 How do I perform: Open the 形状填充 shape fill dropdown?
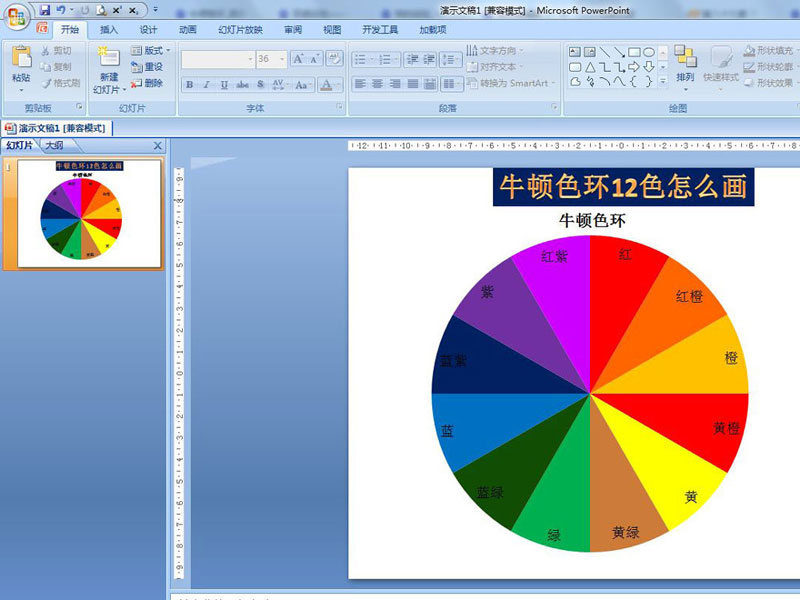(x=768, y=50)
